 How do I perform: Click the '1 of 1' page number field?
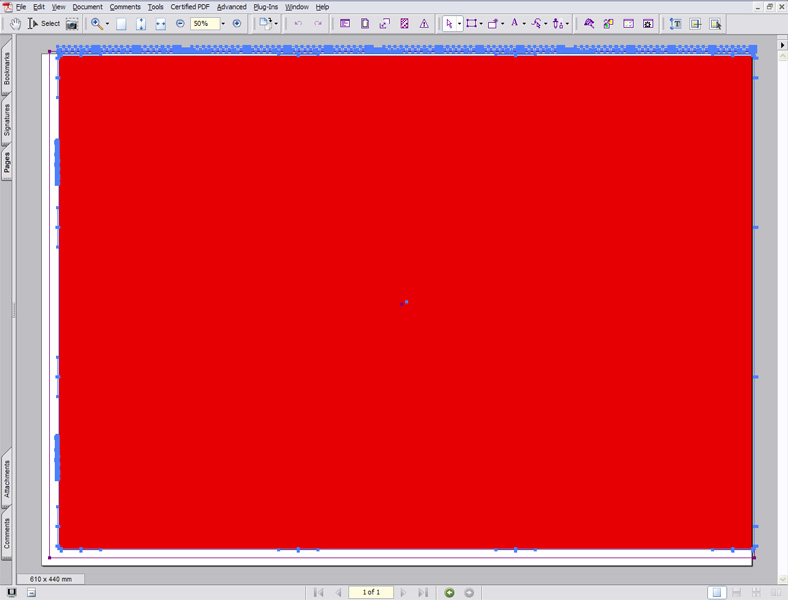pos(371,592)
